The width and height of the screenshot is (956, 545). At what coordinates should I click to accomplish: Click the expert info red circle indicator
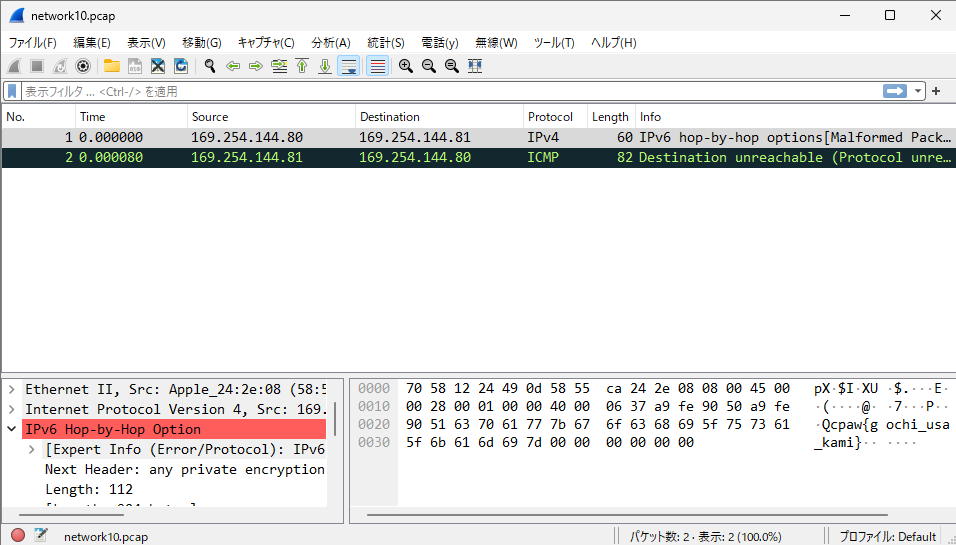pyautogui.click(x=18, y=536)
